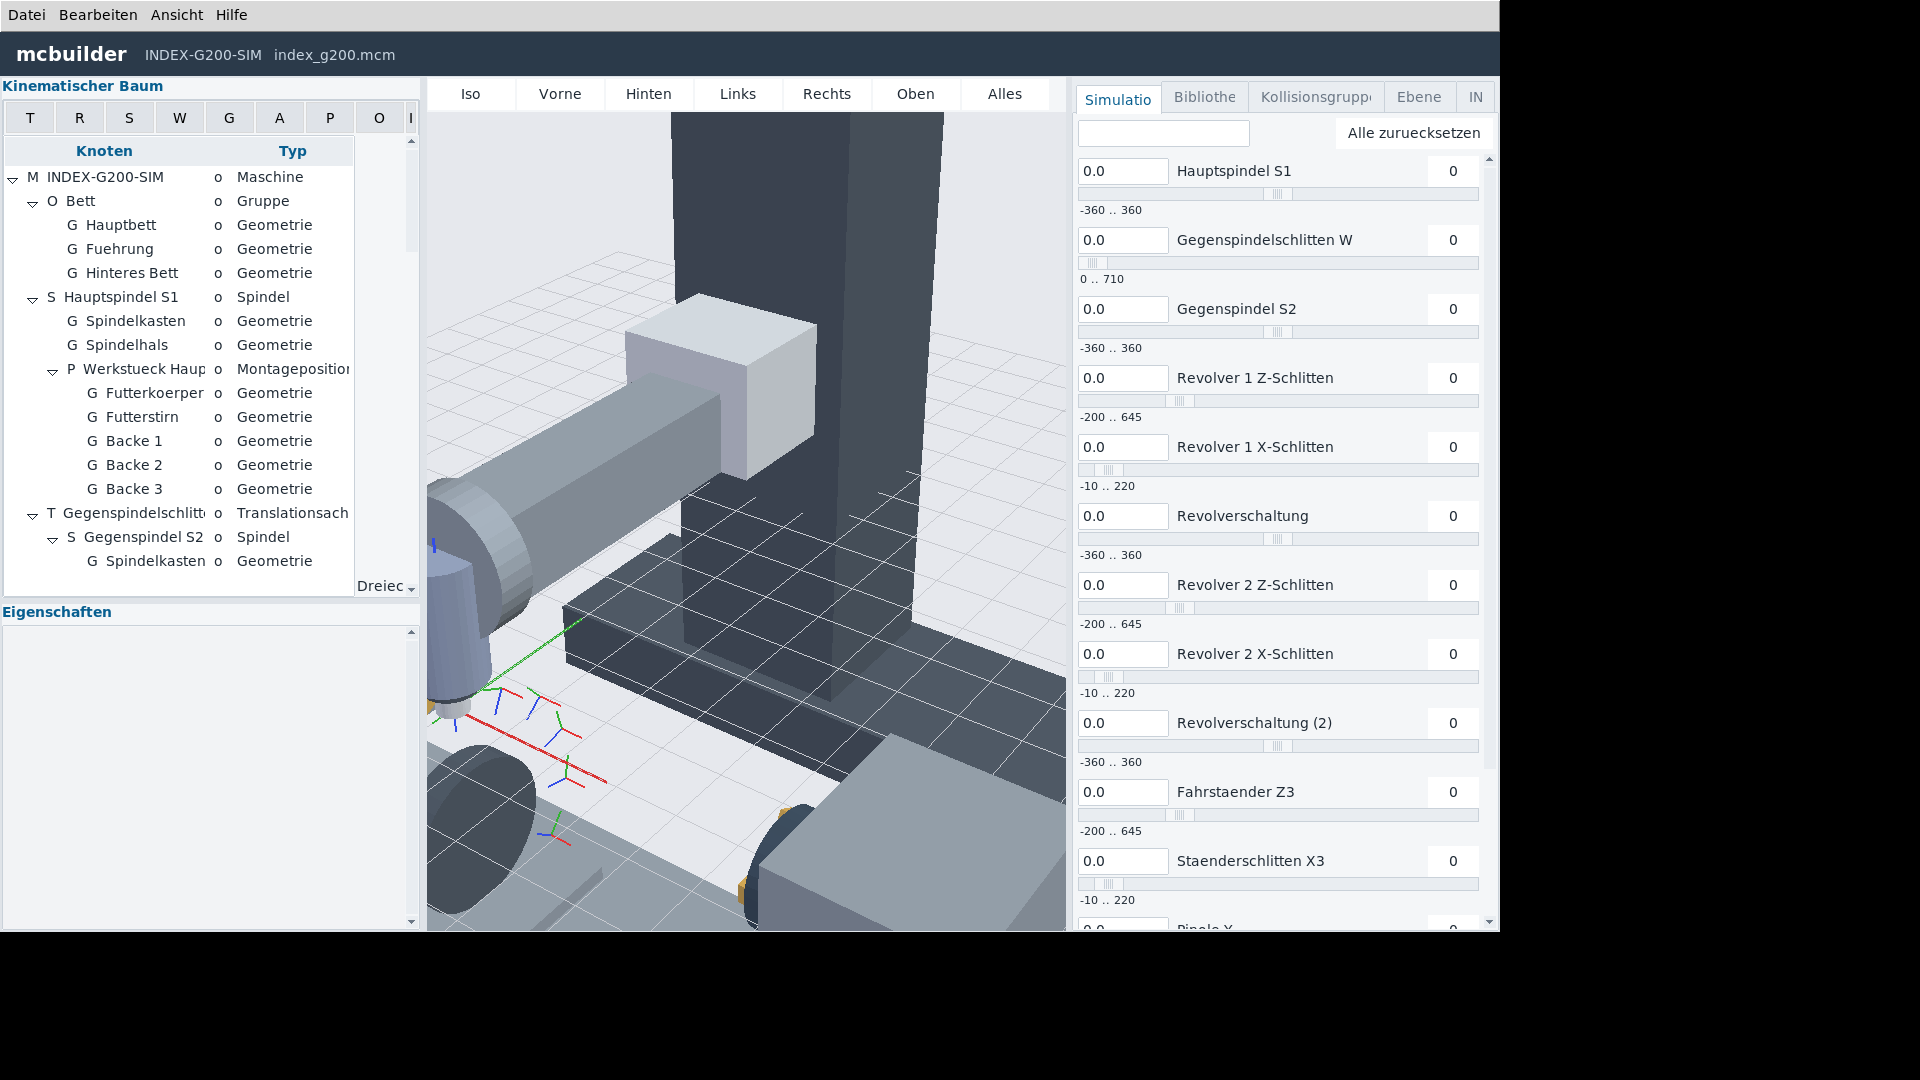Image resolution: width=1920 pixels, height=1080 pixels.
Task: Click the Knoten column header
Action: (104, 151)
